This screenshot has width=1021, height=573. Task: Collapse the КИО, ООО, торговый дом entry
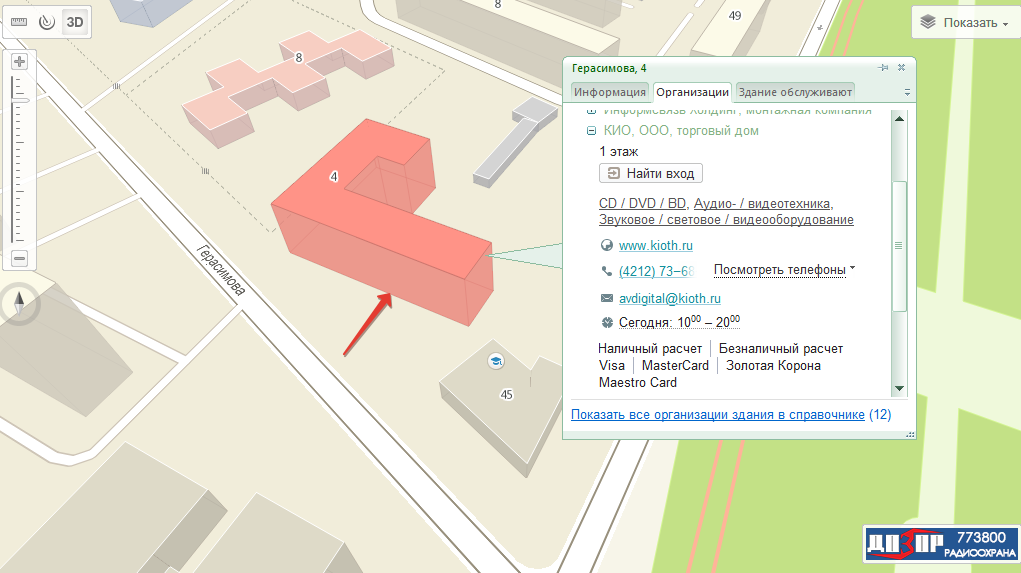[591, 131]
